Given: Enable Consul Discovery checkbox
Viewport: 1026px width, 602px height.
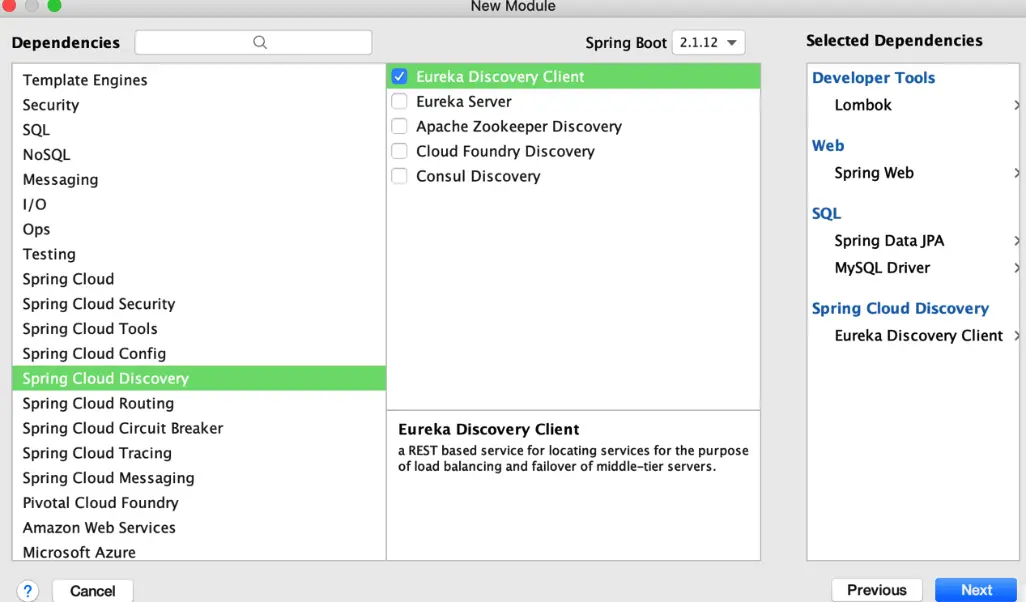Looking at the screenshot, I should (399, 176).
